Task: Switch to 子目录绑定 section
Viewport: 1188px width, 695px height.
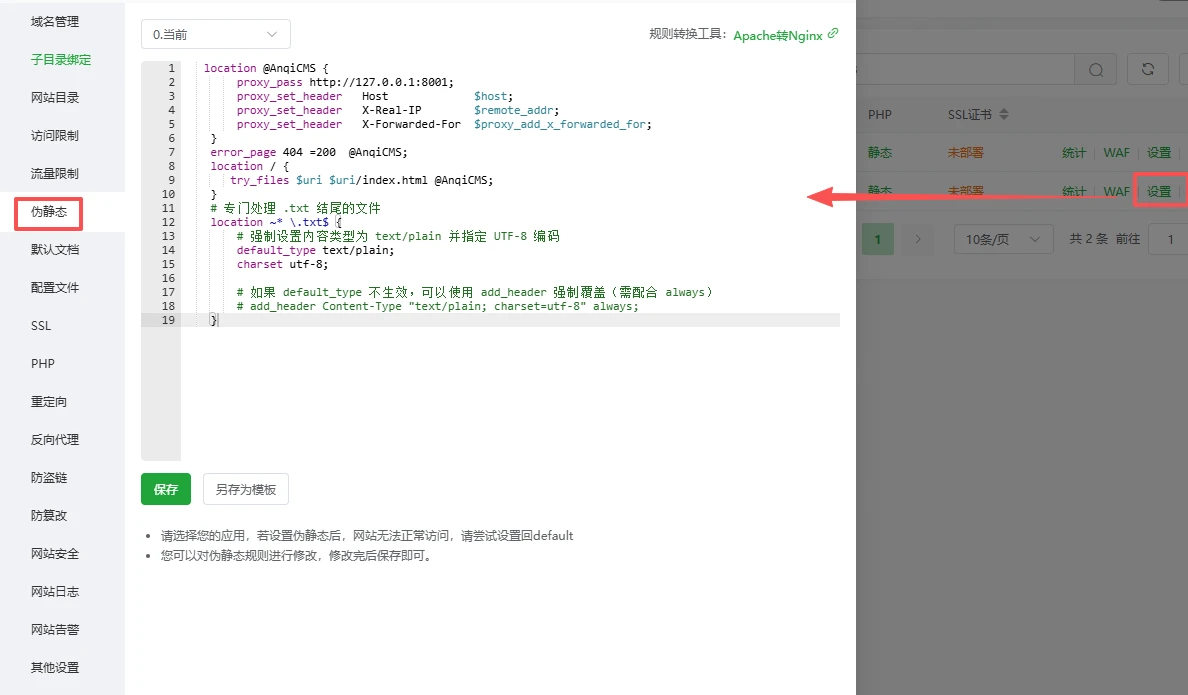Action: [x=61, y=60]
